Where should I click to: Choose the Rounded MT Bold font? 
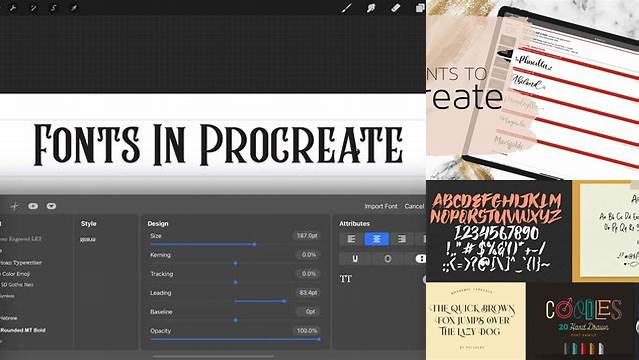23,330
